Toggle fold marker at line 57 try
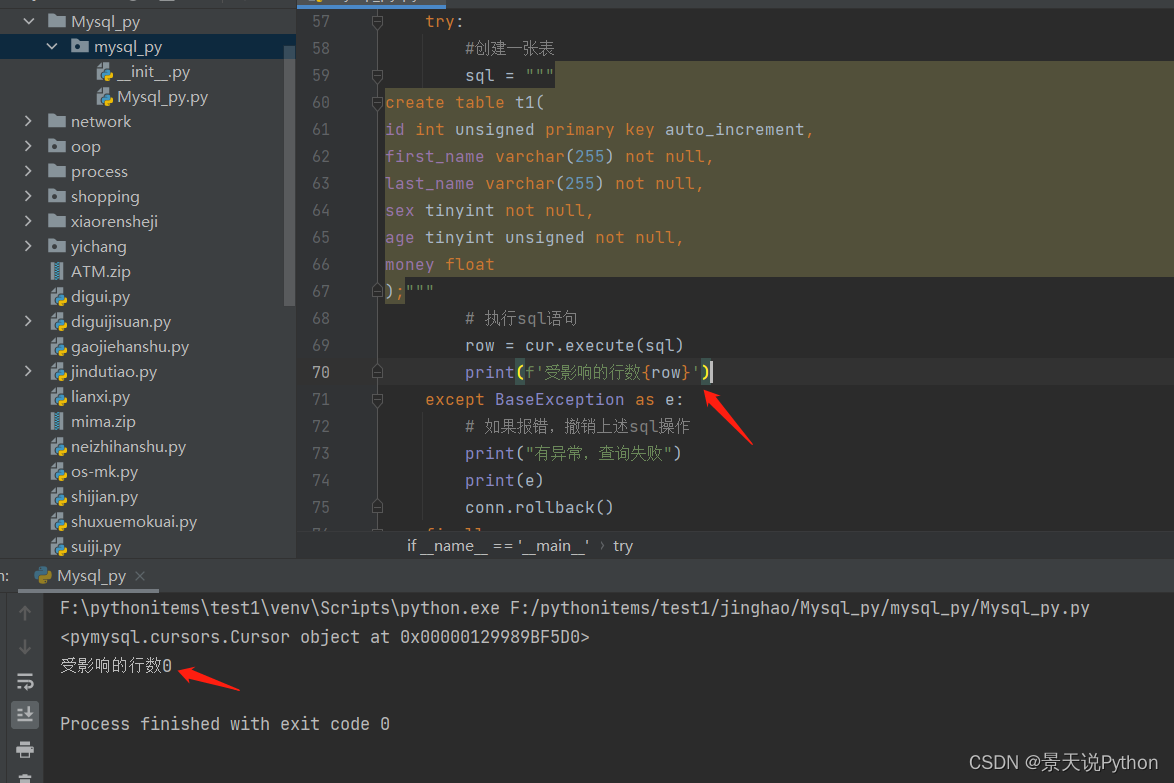This screenshot has width=1174, height=783. 377,22
